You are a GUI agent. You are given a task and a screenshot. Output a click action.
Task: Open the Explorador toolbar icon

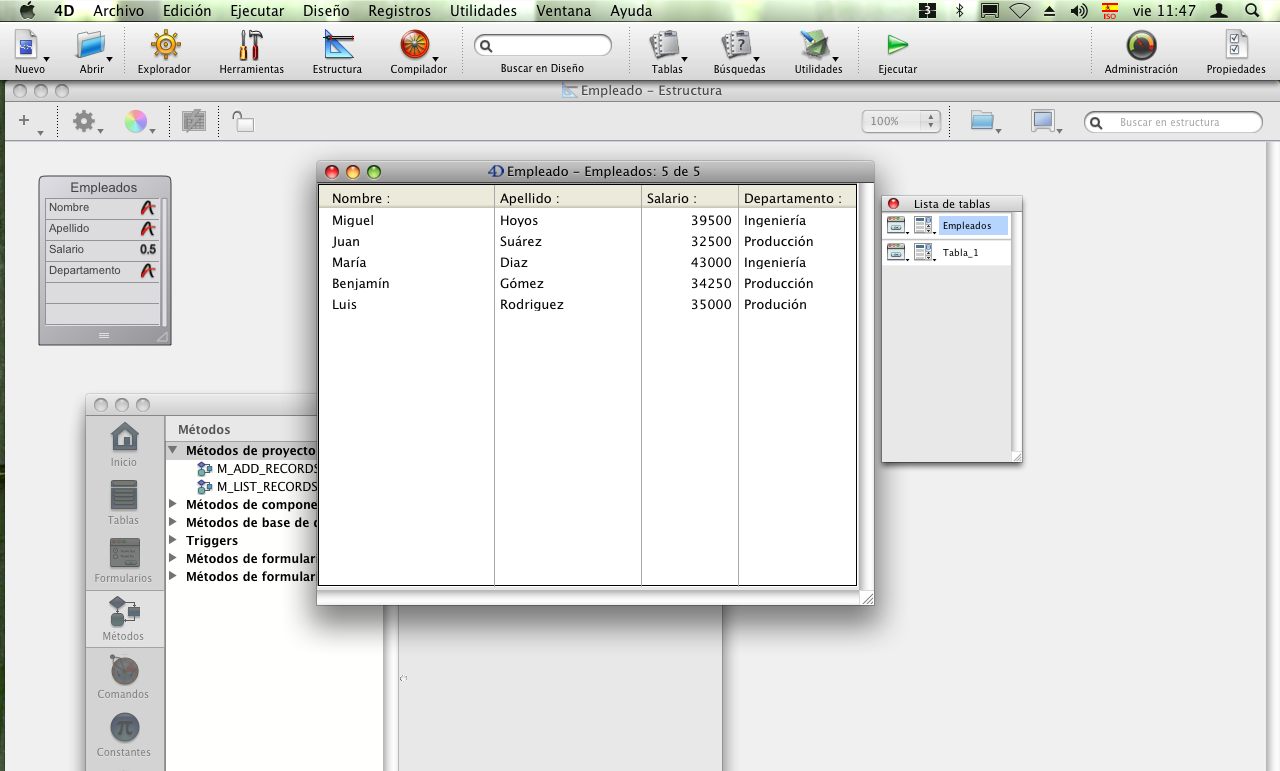coord(164,46)
